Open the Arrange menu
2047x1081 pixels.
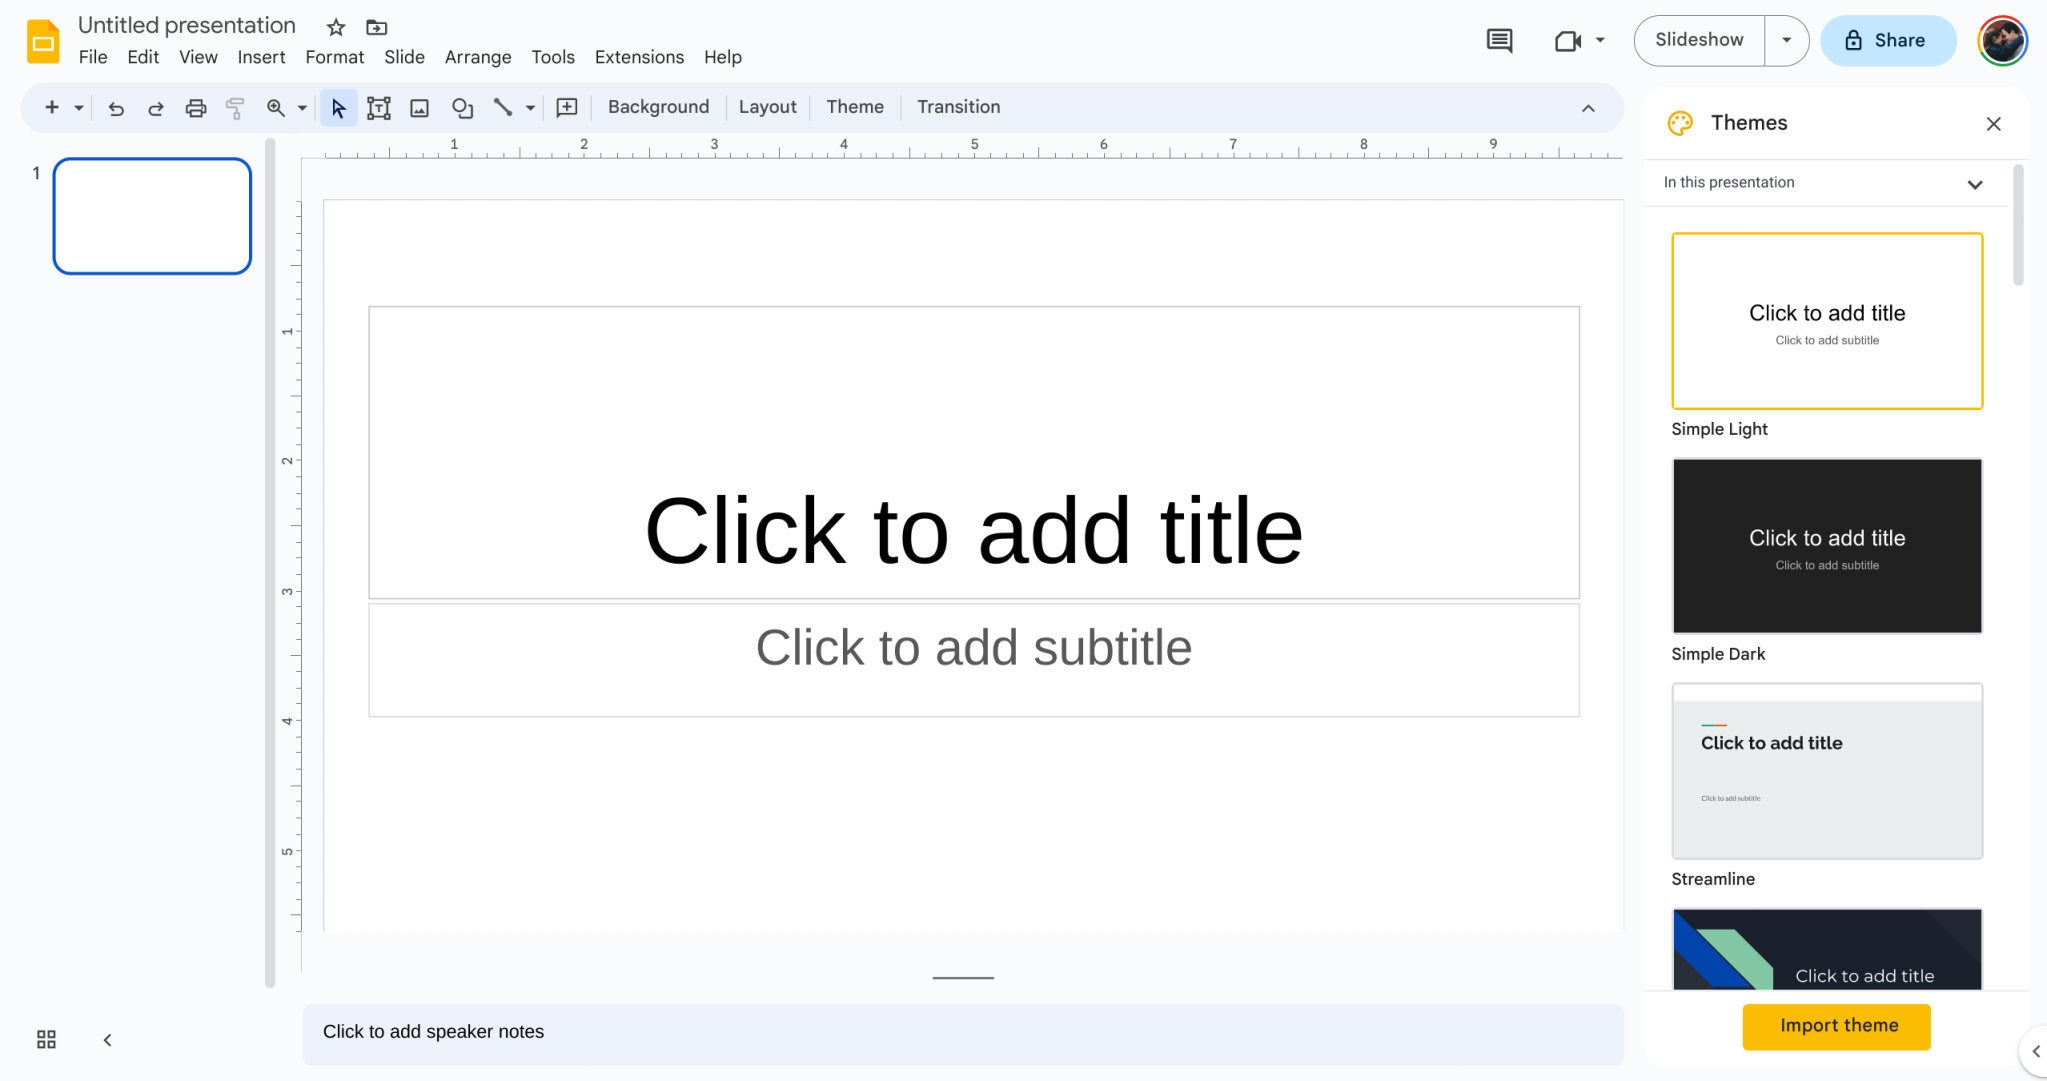pyautogui.click(x=477, y=57)
